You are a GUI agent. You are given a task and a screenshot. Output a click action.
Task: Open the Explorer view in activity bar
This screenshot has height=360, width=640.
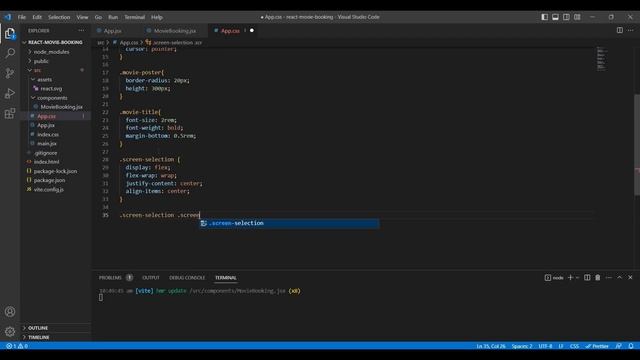(x=10, y=33)
